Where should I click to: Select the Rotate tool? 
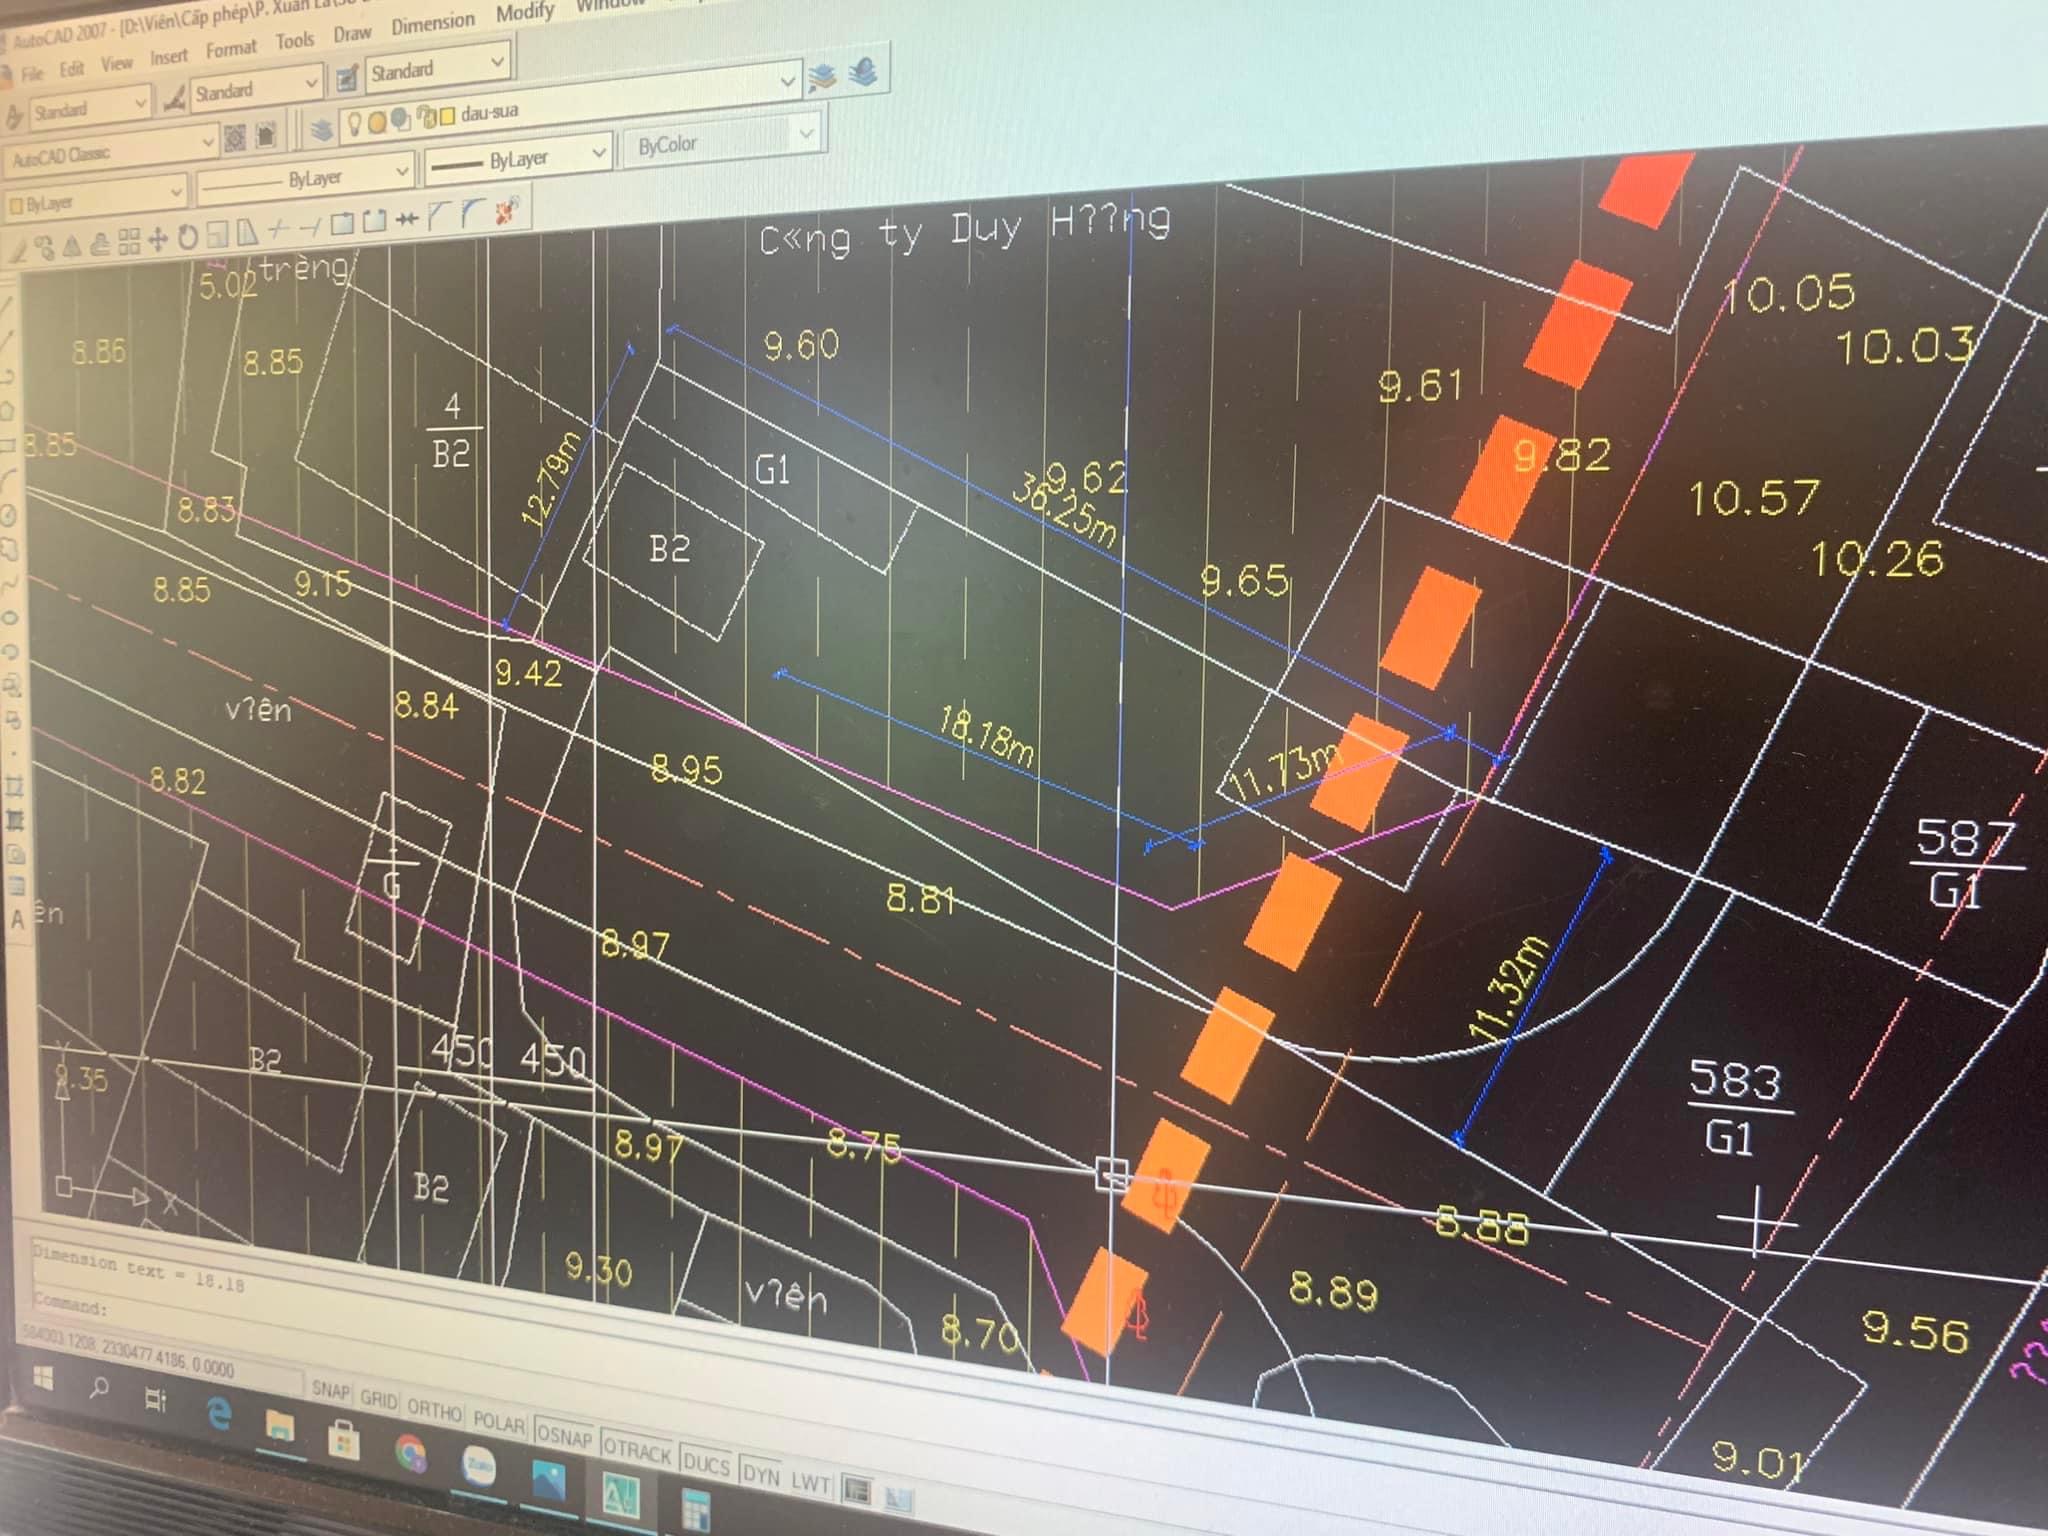[188, 236]
